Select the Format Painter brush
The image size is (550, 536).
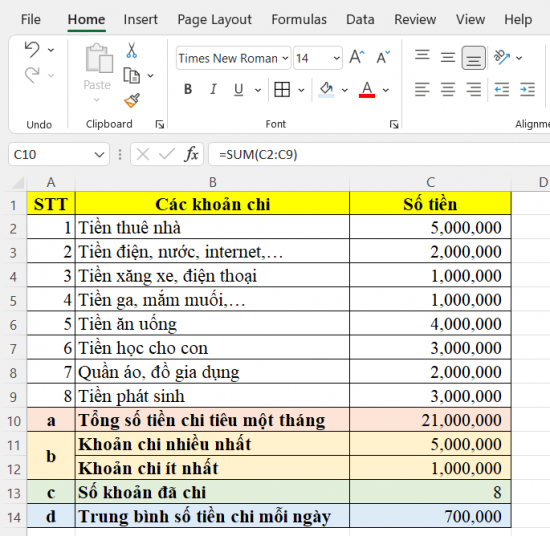pyautogui.click(x=132, y=101)
